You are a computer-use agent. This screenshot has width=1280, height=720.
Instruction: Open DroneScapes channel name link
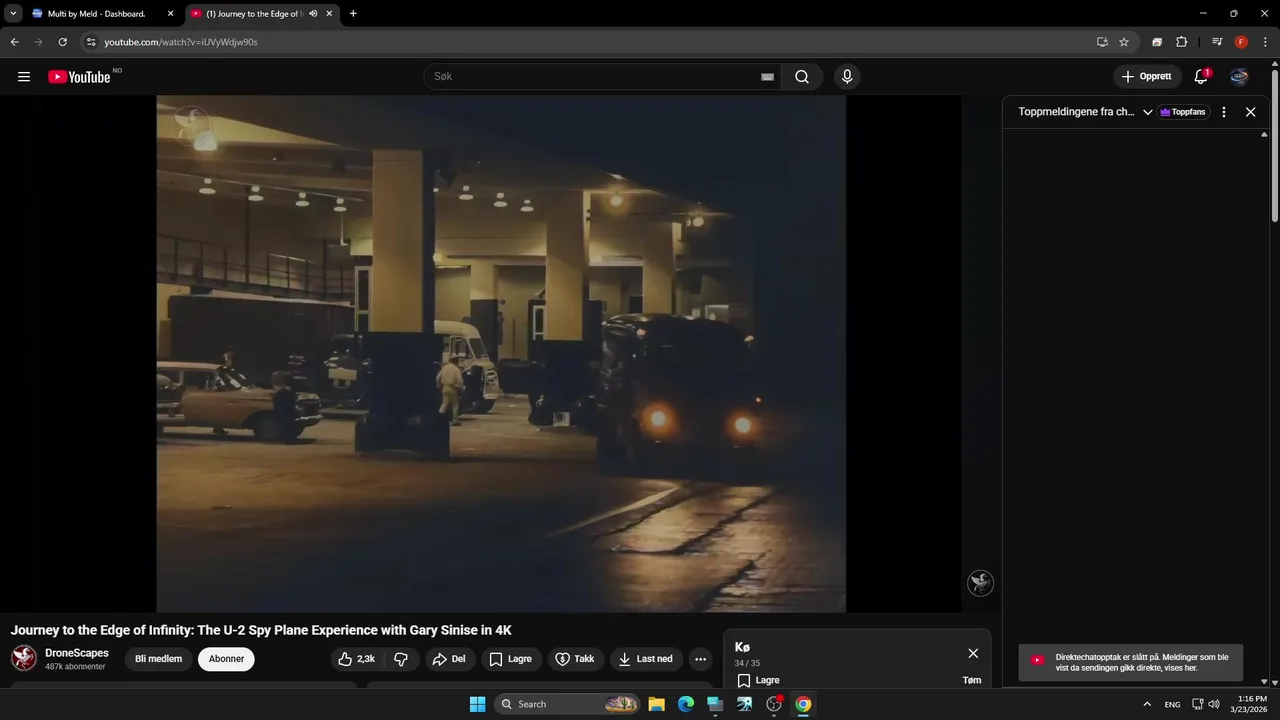pos(77,653)
